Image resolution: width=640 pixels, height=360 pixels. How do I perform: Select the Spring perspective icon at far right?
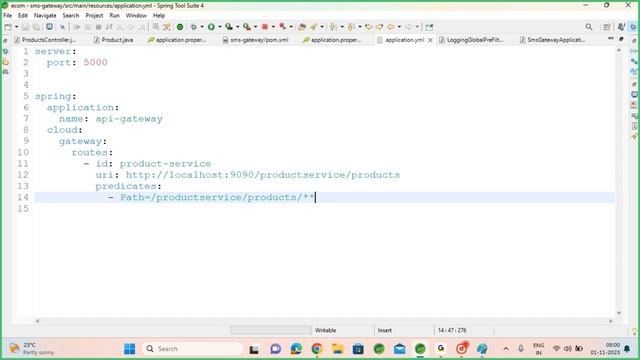[633, 27]
